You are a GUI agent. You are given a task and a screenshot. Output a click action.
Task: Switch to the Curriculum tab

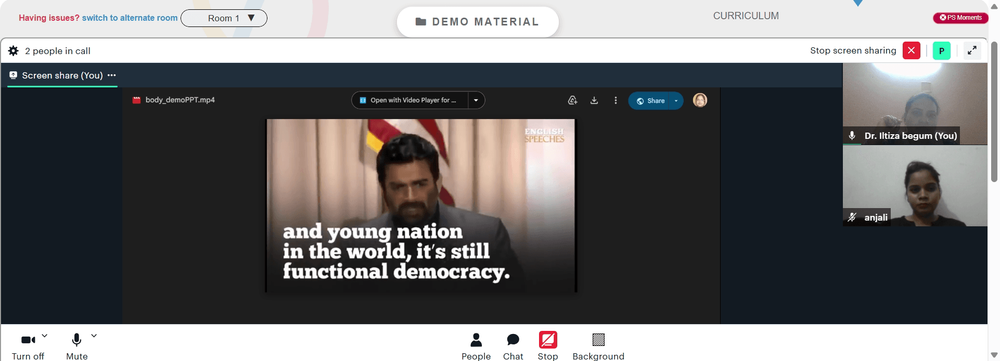tap(746, 16)
